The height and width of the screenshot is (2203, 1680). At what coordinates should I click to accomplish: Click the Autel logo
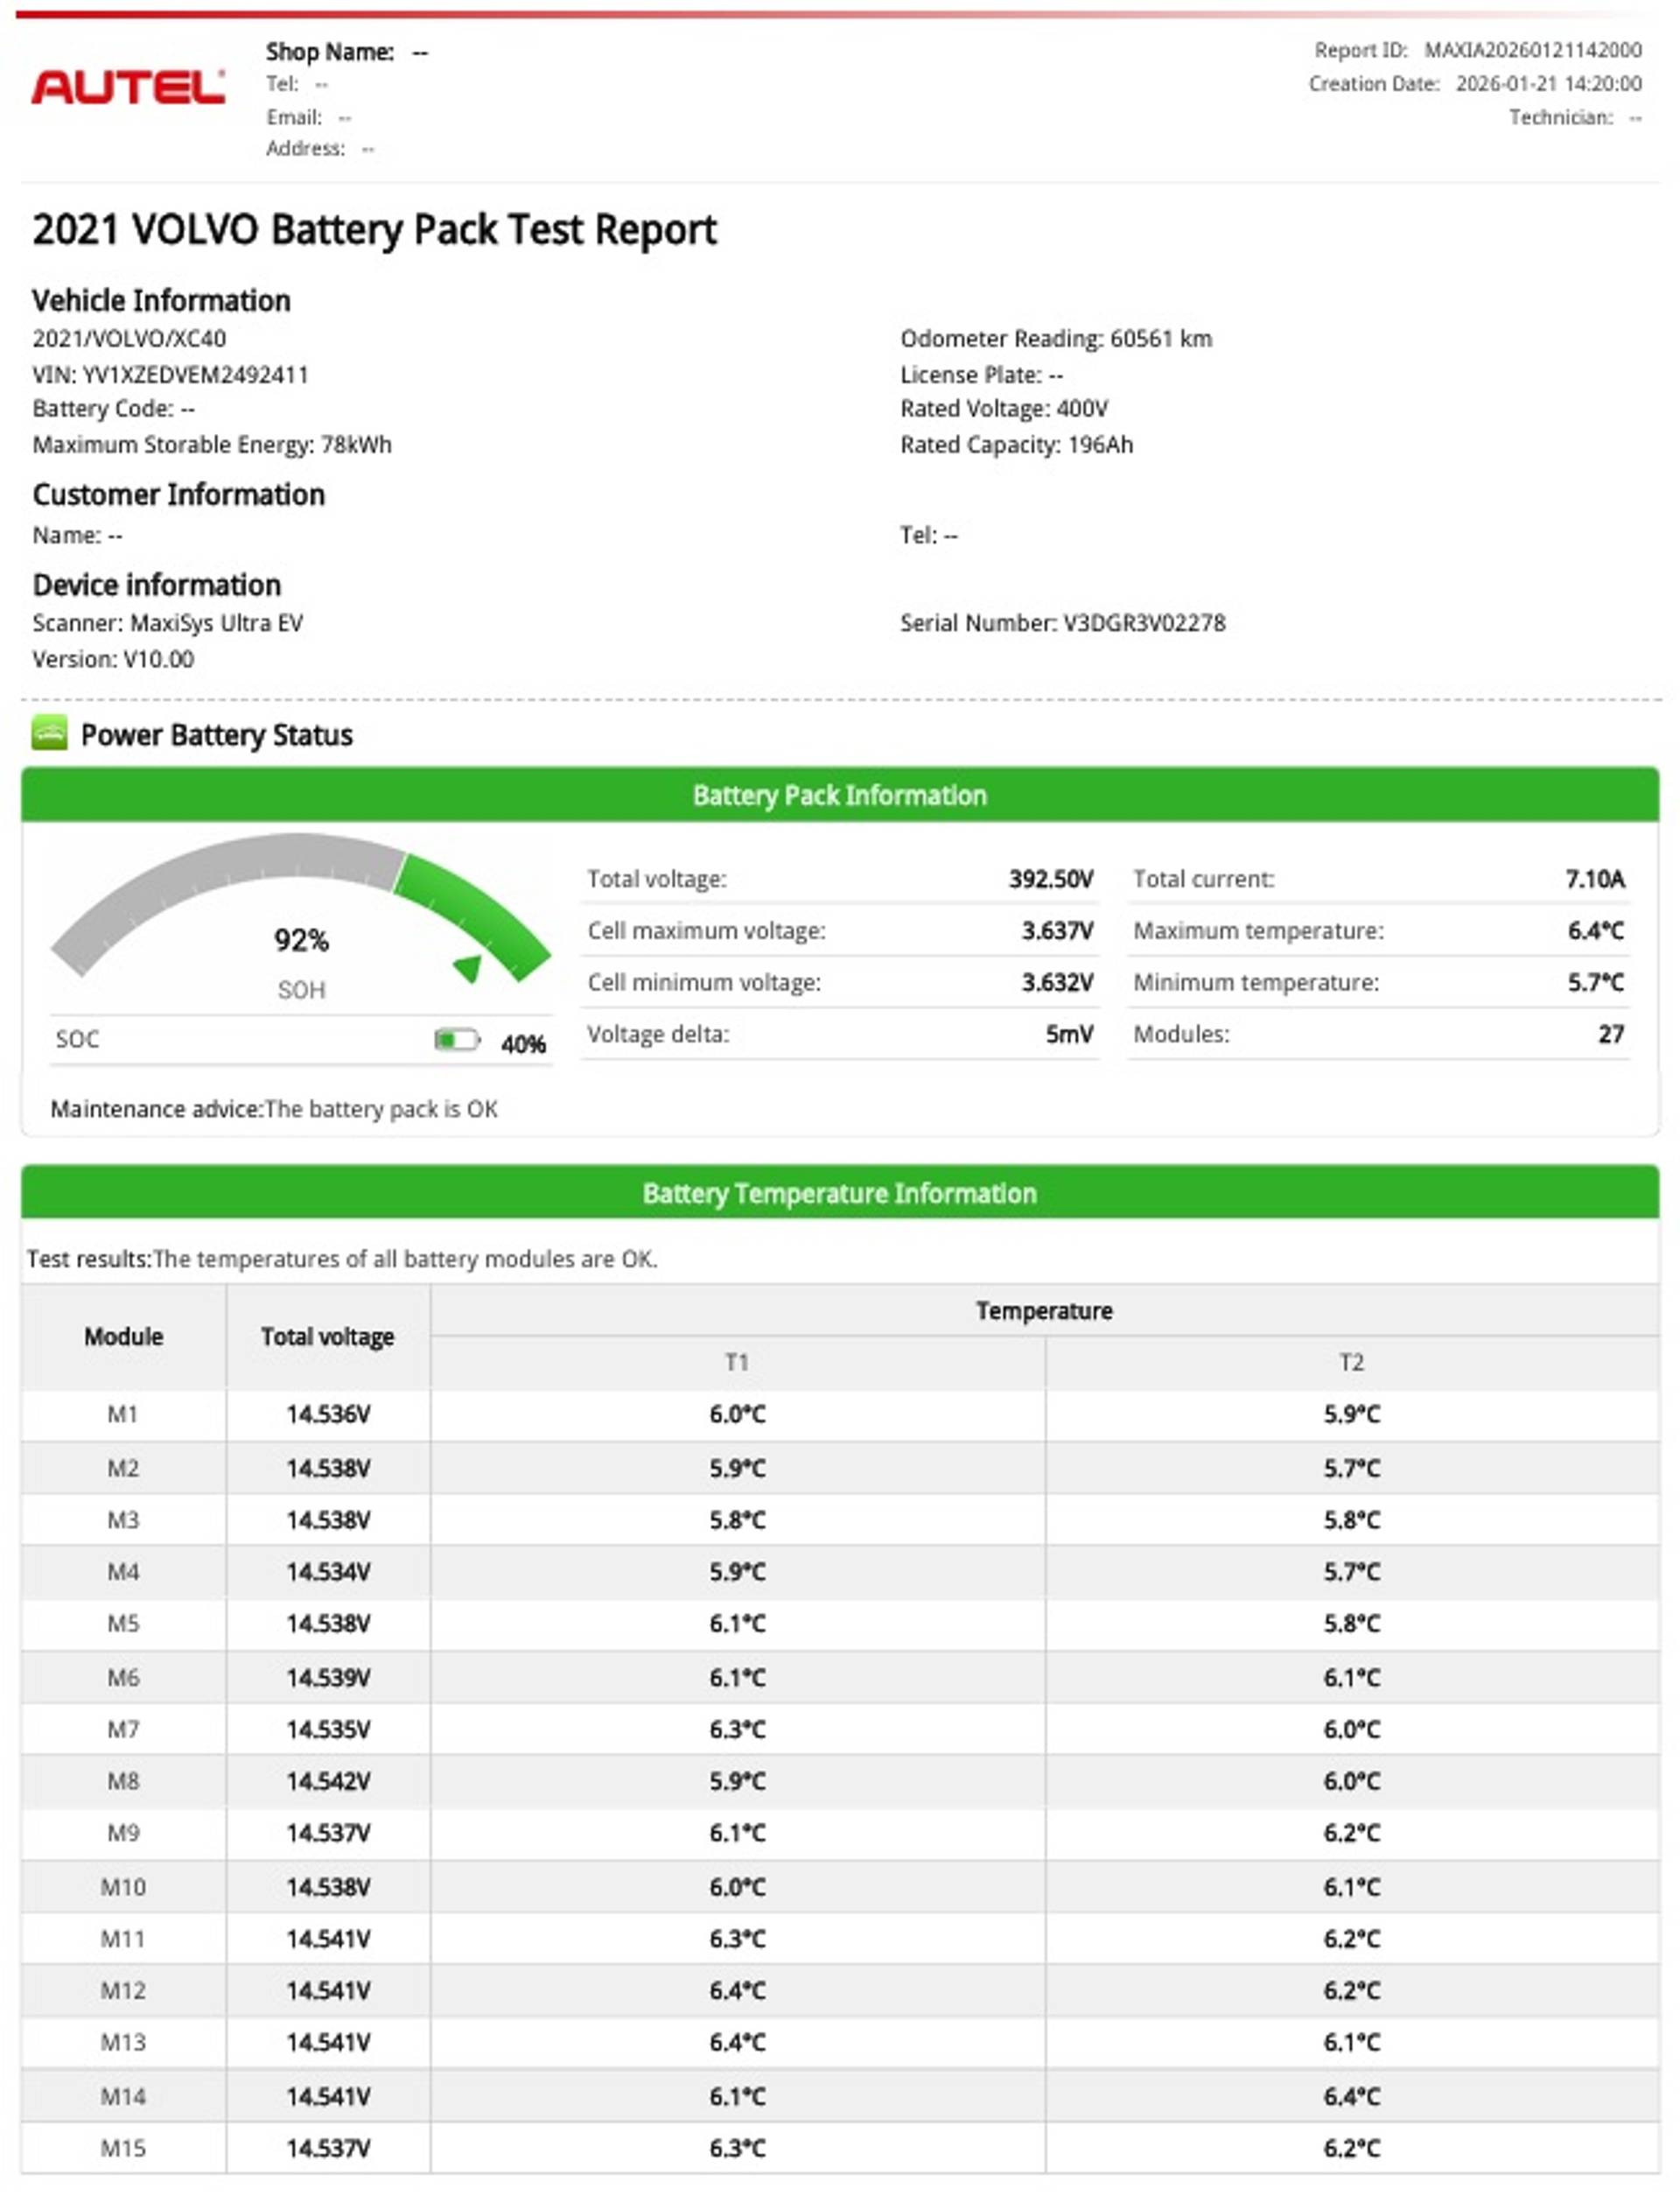127,88
